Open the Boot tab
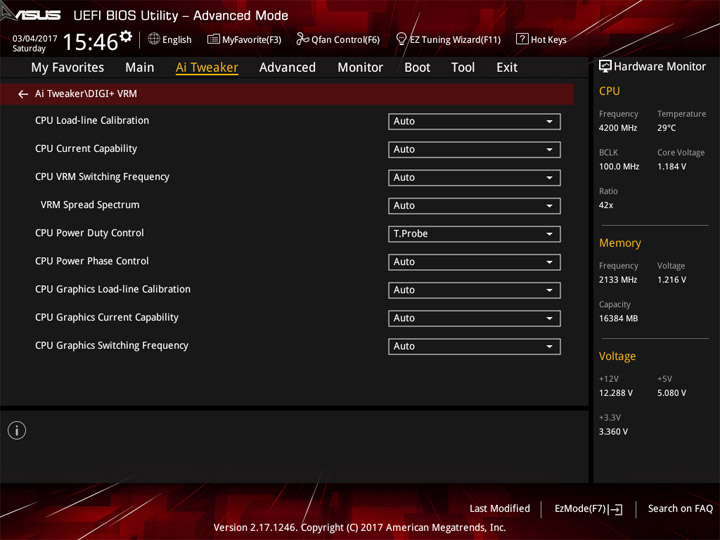The image size is (720, 540). click(417, 68)
